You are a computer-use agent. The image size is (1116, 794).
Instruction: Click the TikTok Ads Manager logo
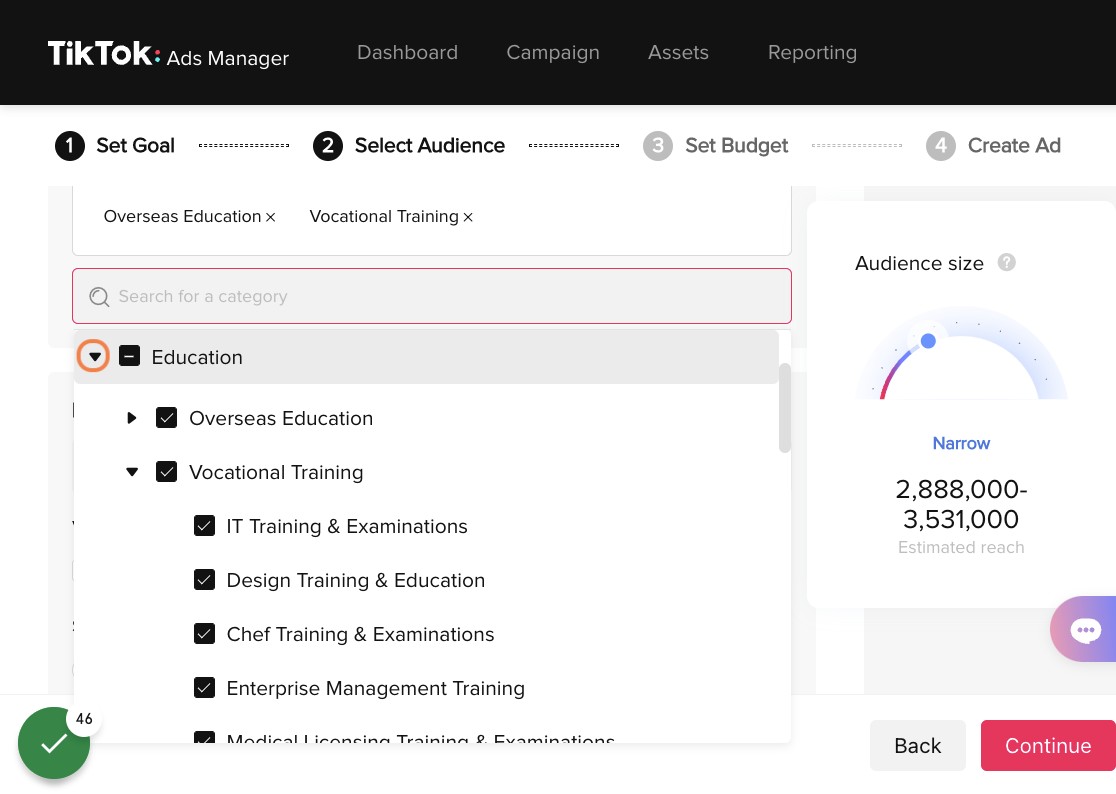[168, 53]
